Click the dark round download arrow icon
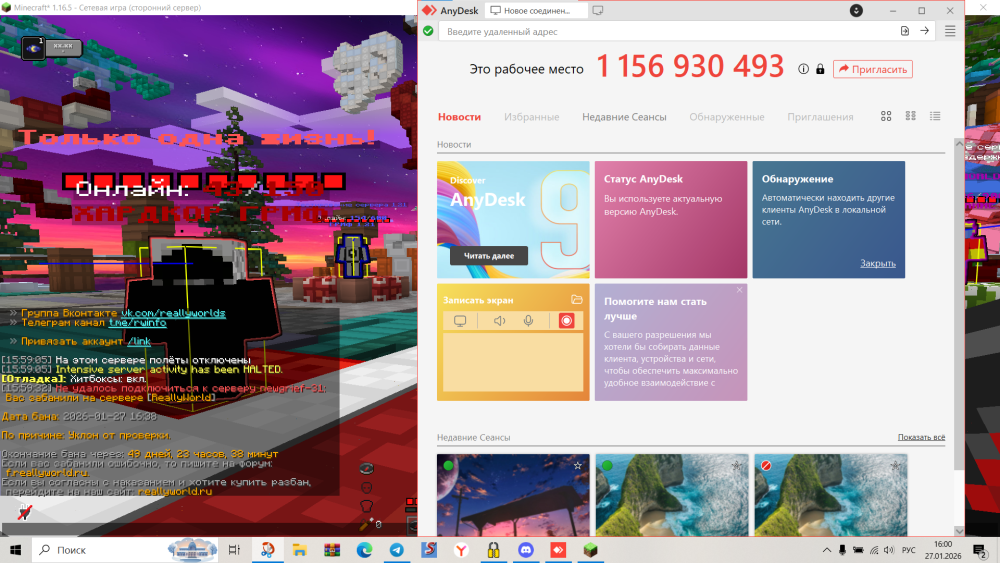This screenshot has height=563, width=1000. tap(857, 10)
